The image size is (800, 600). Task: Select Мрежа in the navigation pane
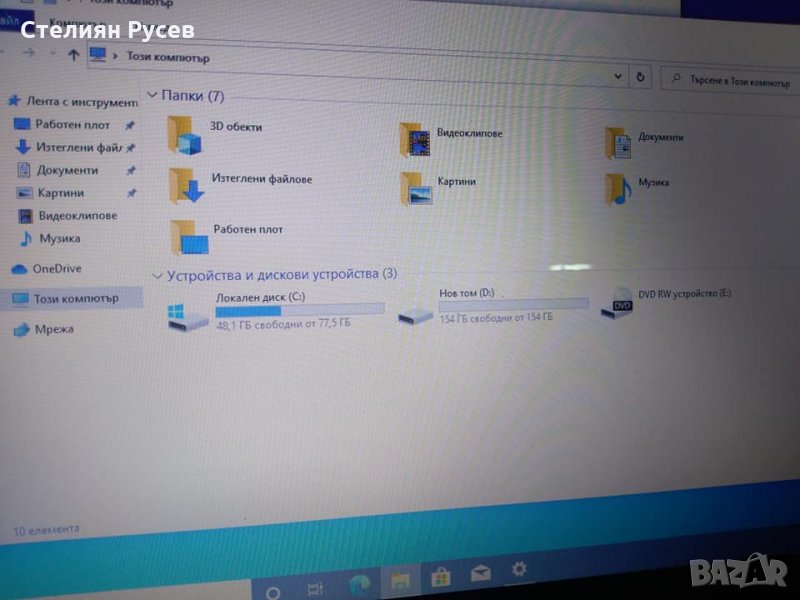53,329
